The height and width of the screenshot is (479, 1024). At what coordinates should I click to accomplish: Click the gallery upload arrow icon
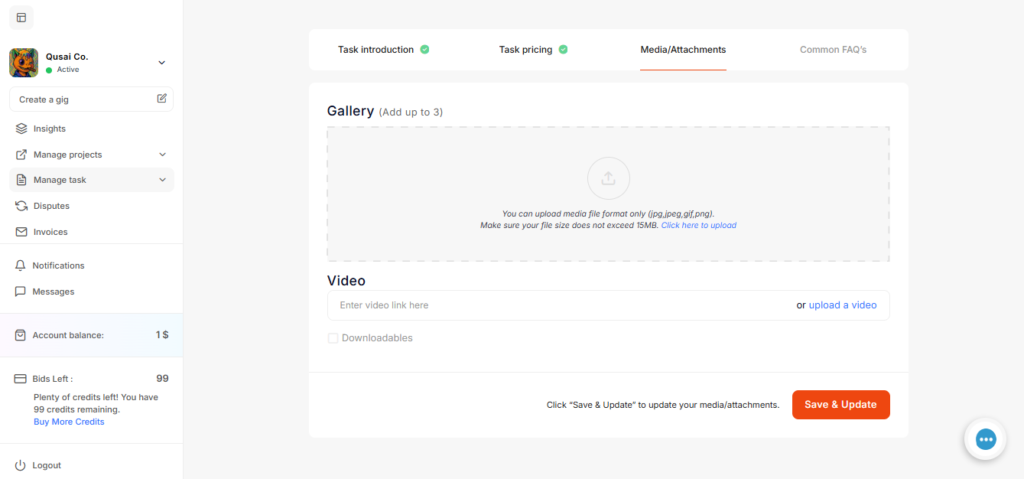click(x=608, y=179)
